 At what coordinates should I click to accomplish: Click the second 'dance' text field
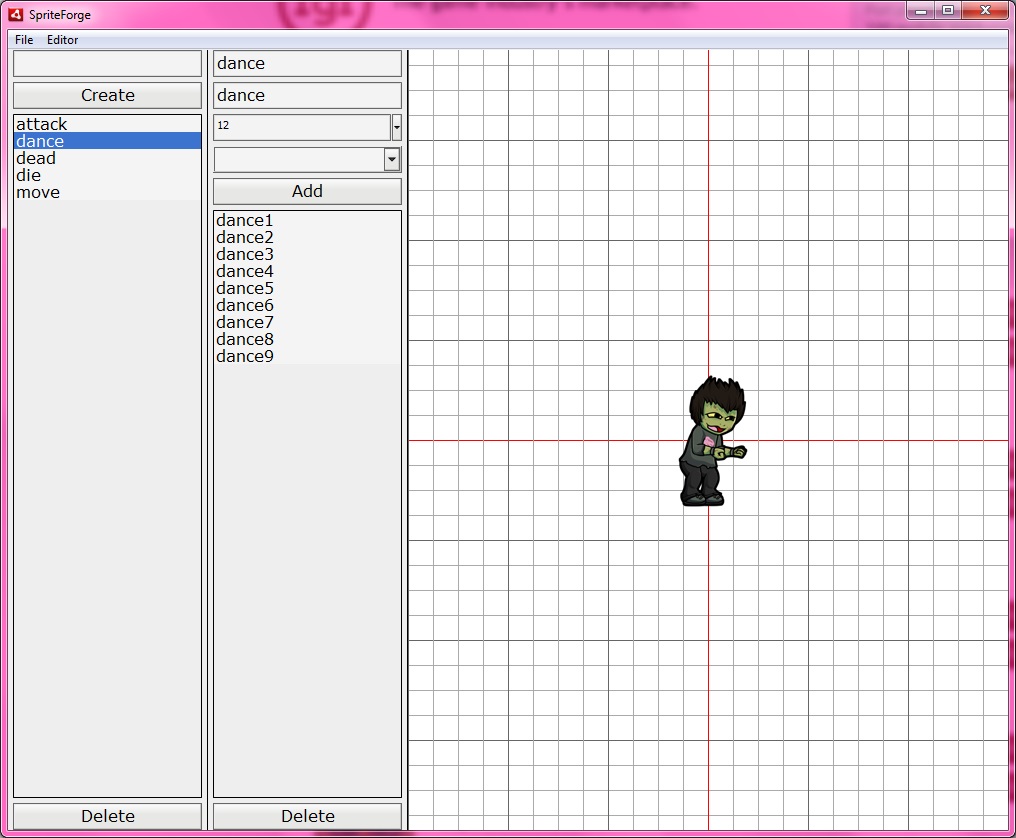click(x=307, y=95)
